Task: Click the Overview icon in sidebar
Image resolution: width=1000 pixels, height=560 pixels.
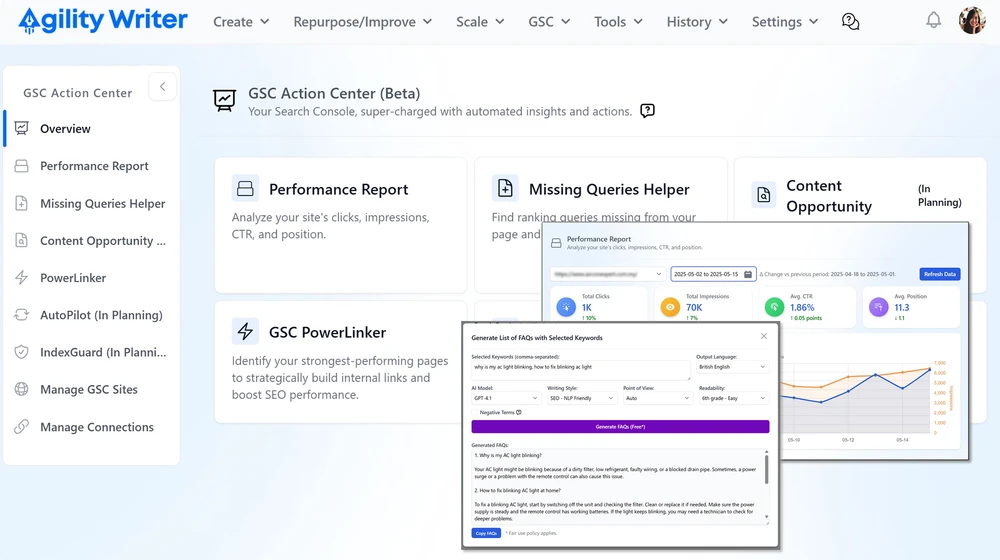Action: click(x=21, y=128)
